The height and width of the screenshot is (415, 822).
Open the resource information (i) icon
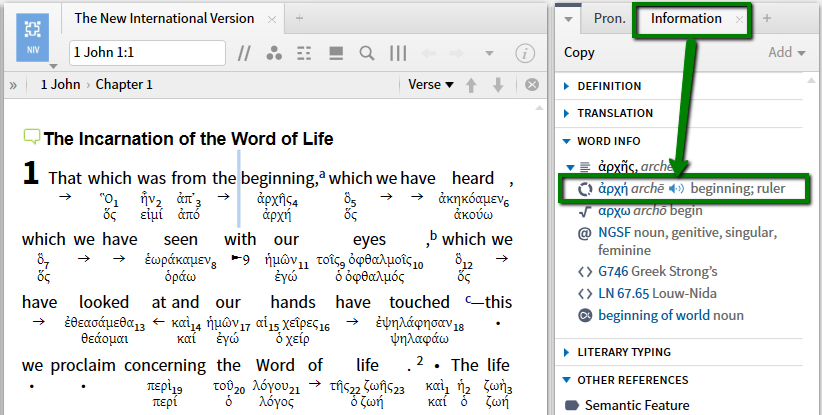pos(525,53)
